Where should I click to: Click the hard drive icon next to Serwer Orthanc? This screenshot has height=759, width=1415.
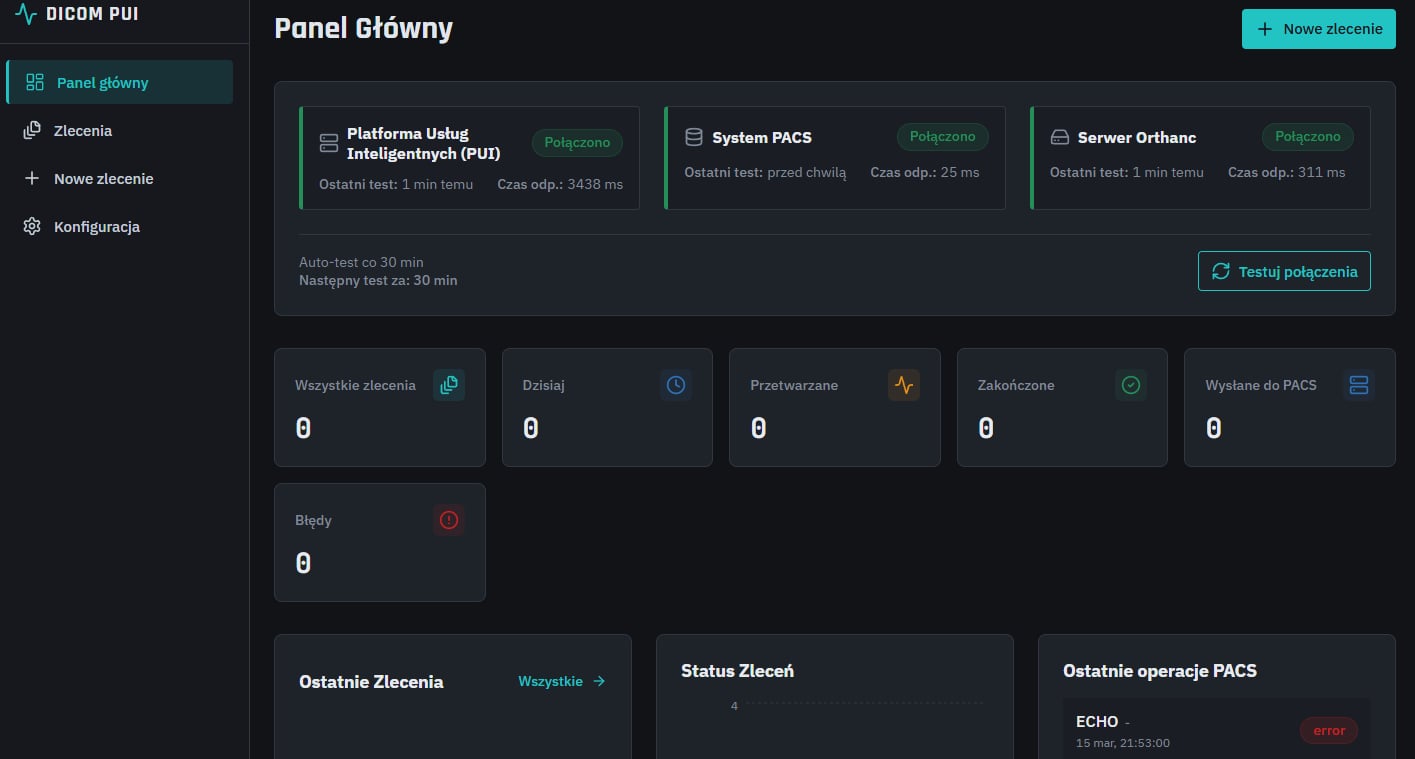click(x=1060, y=137)
